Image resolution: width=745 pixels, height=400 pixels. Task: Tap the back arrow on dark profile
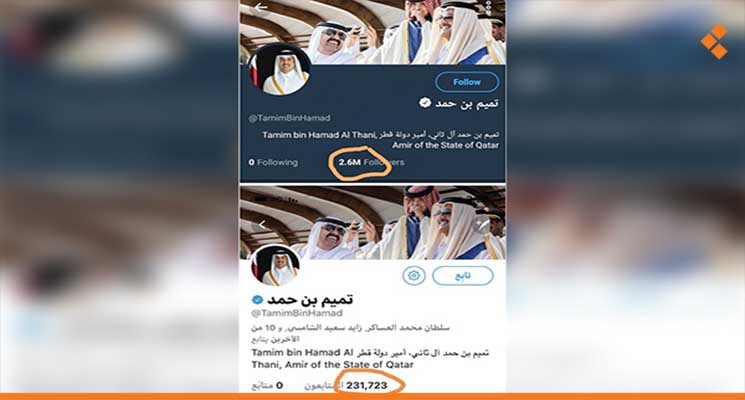coord(261,7)
